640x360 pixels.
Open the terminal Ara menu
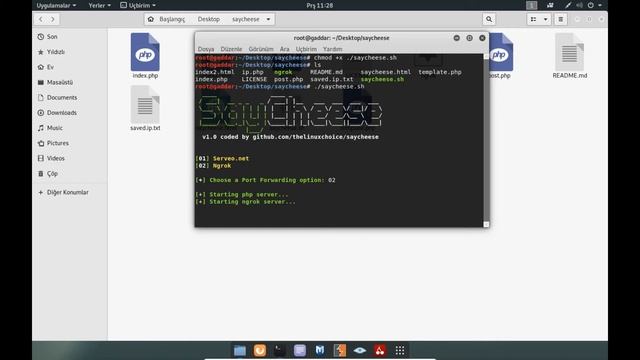[x=284, y=49]
